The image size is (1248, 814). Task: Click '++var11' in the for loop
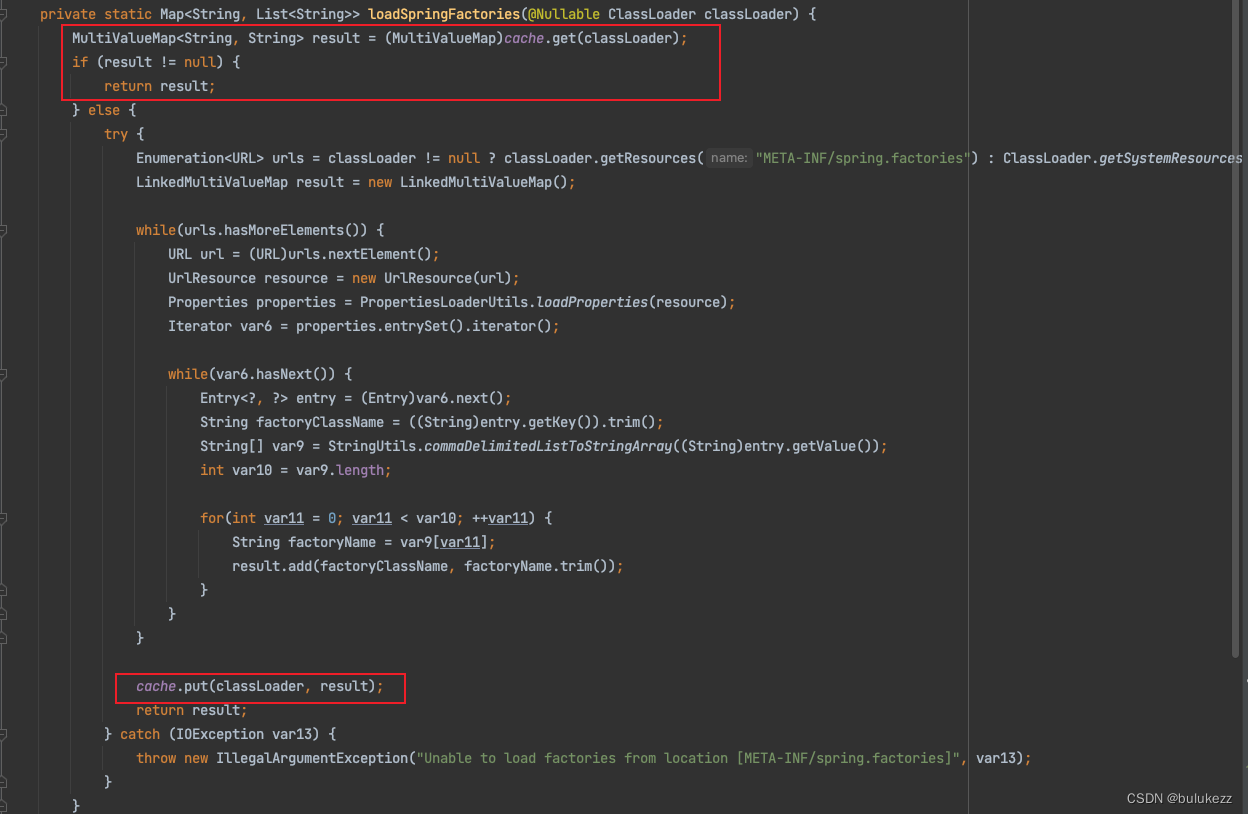click(x=500, y=518)
